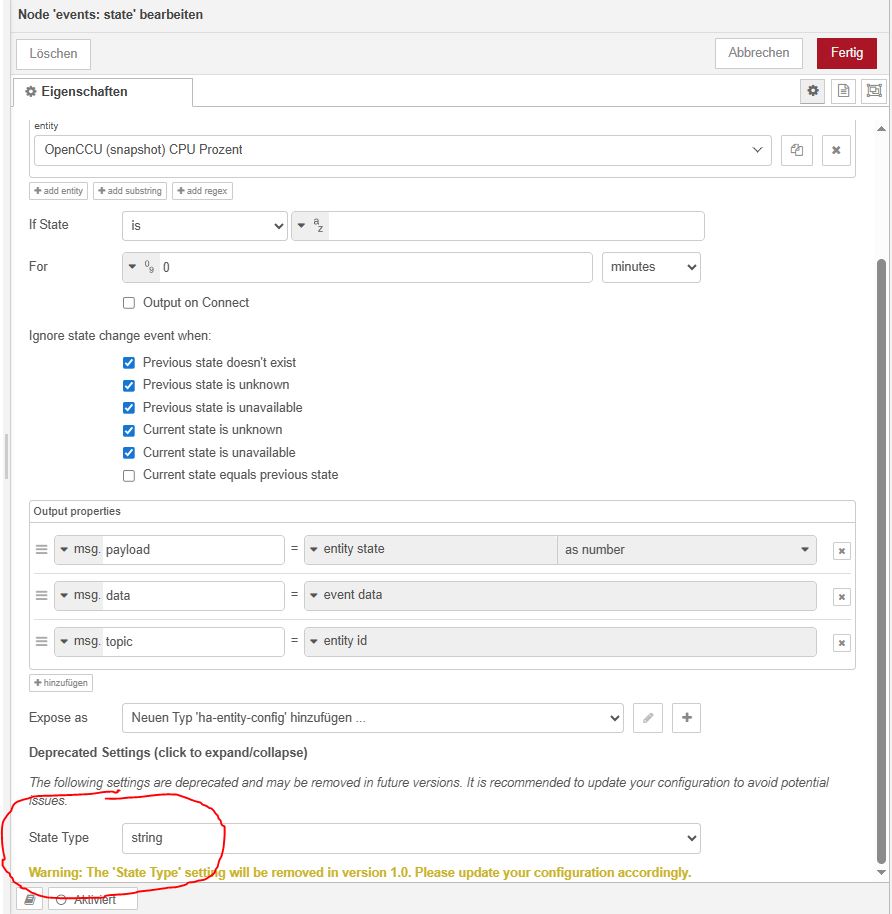Collapse Deprecated Settings section
This screenshot has width=892, height=914.
168,753
